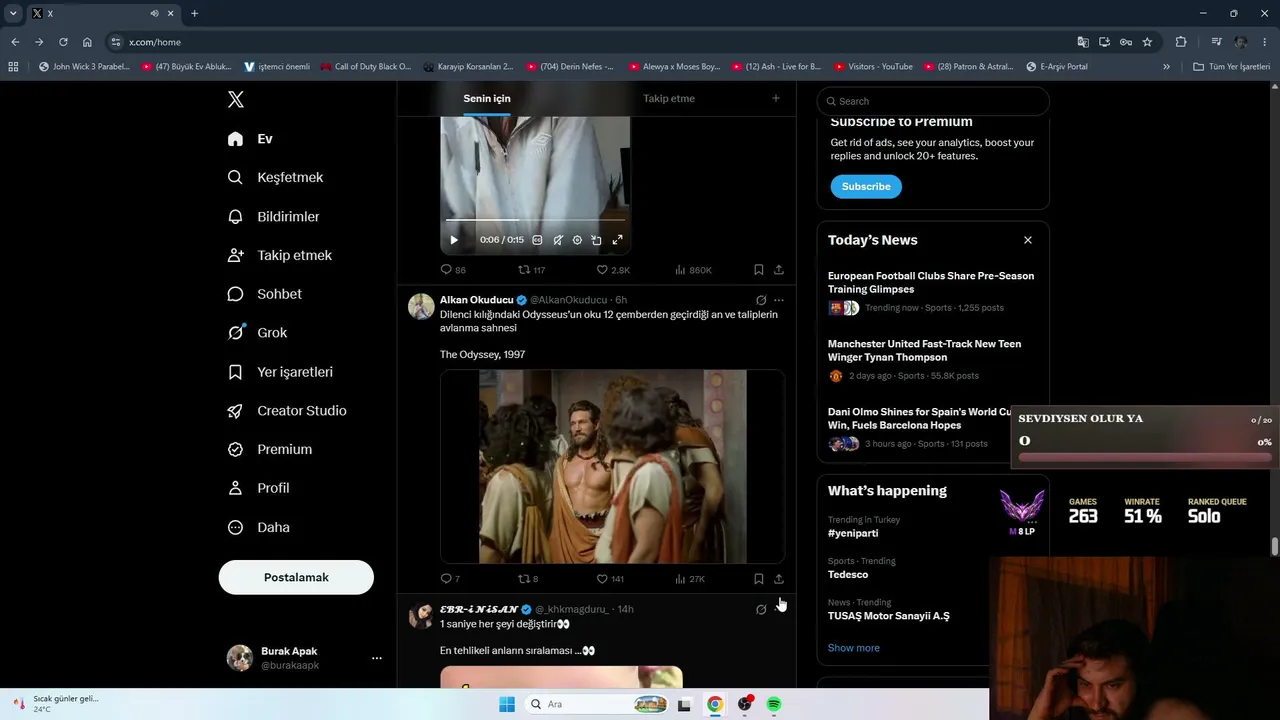Image resolution: width=1280 pixels, height=720 pixels.
Task: Switch to the Takip etme tab
Action: pos(669,98)
